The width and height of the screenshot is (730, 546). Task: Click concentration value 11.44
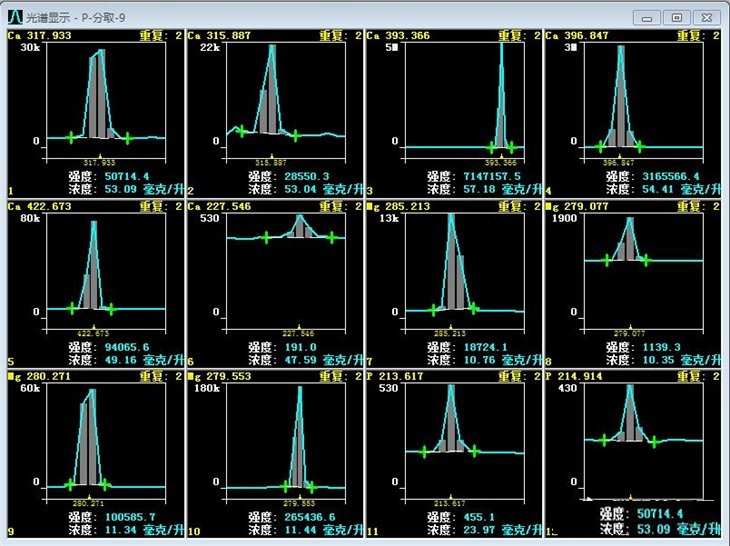(x=300, y=530)
